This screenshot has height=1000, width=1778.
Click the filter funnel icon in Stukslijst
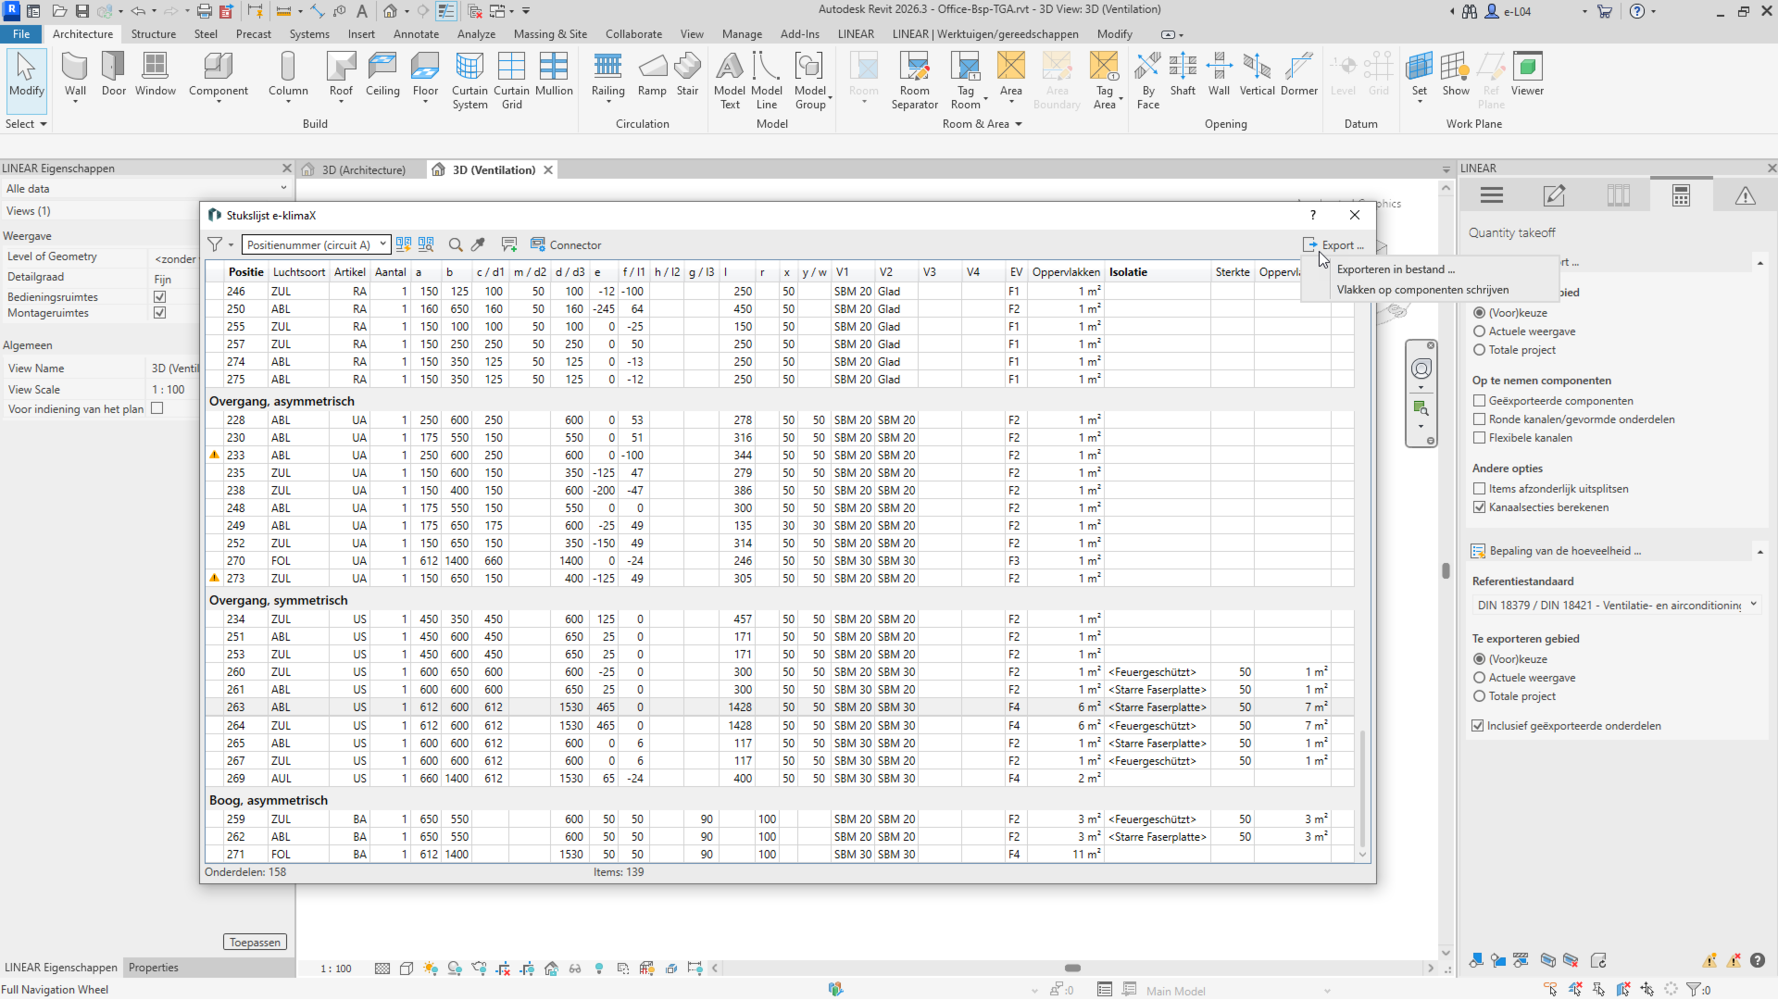tap(215, 245)
